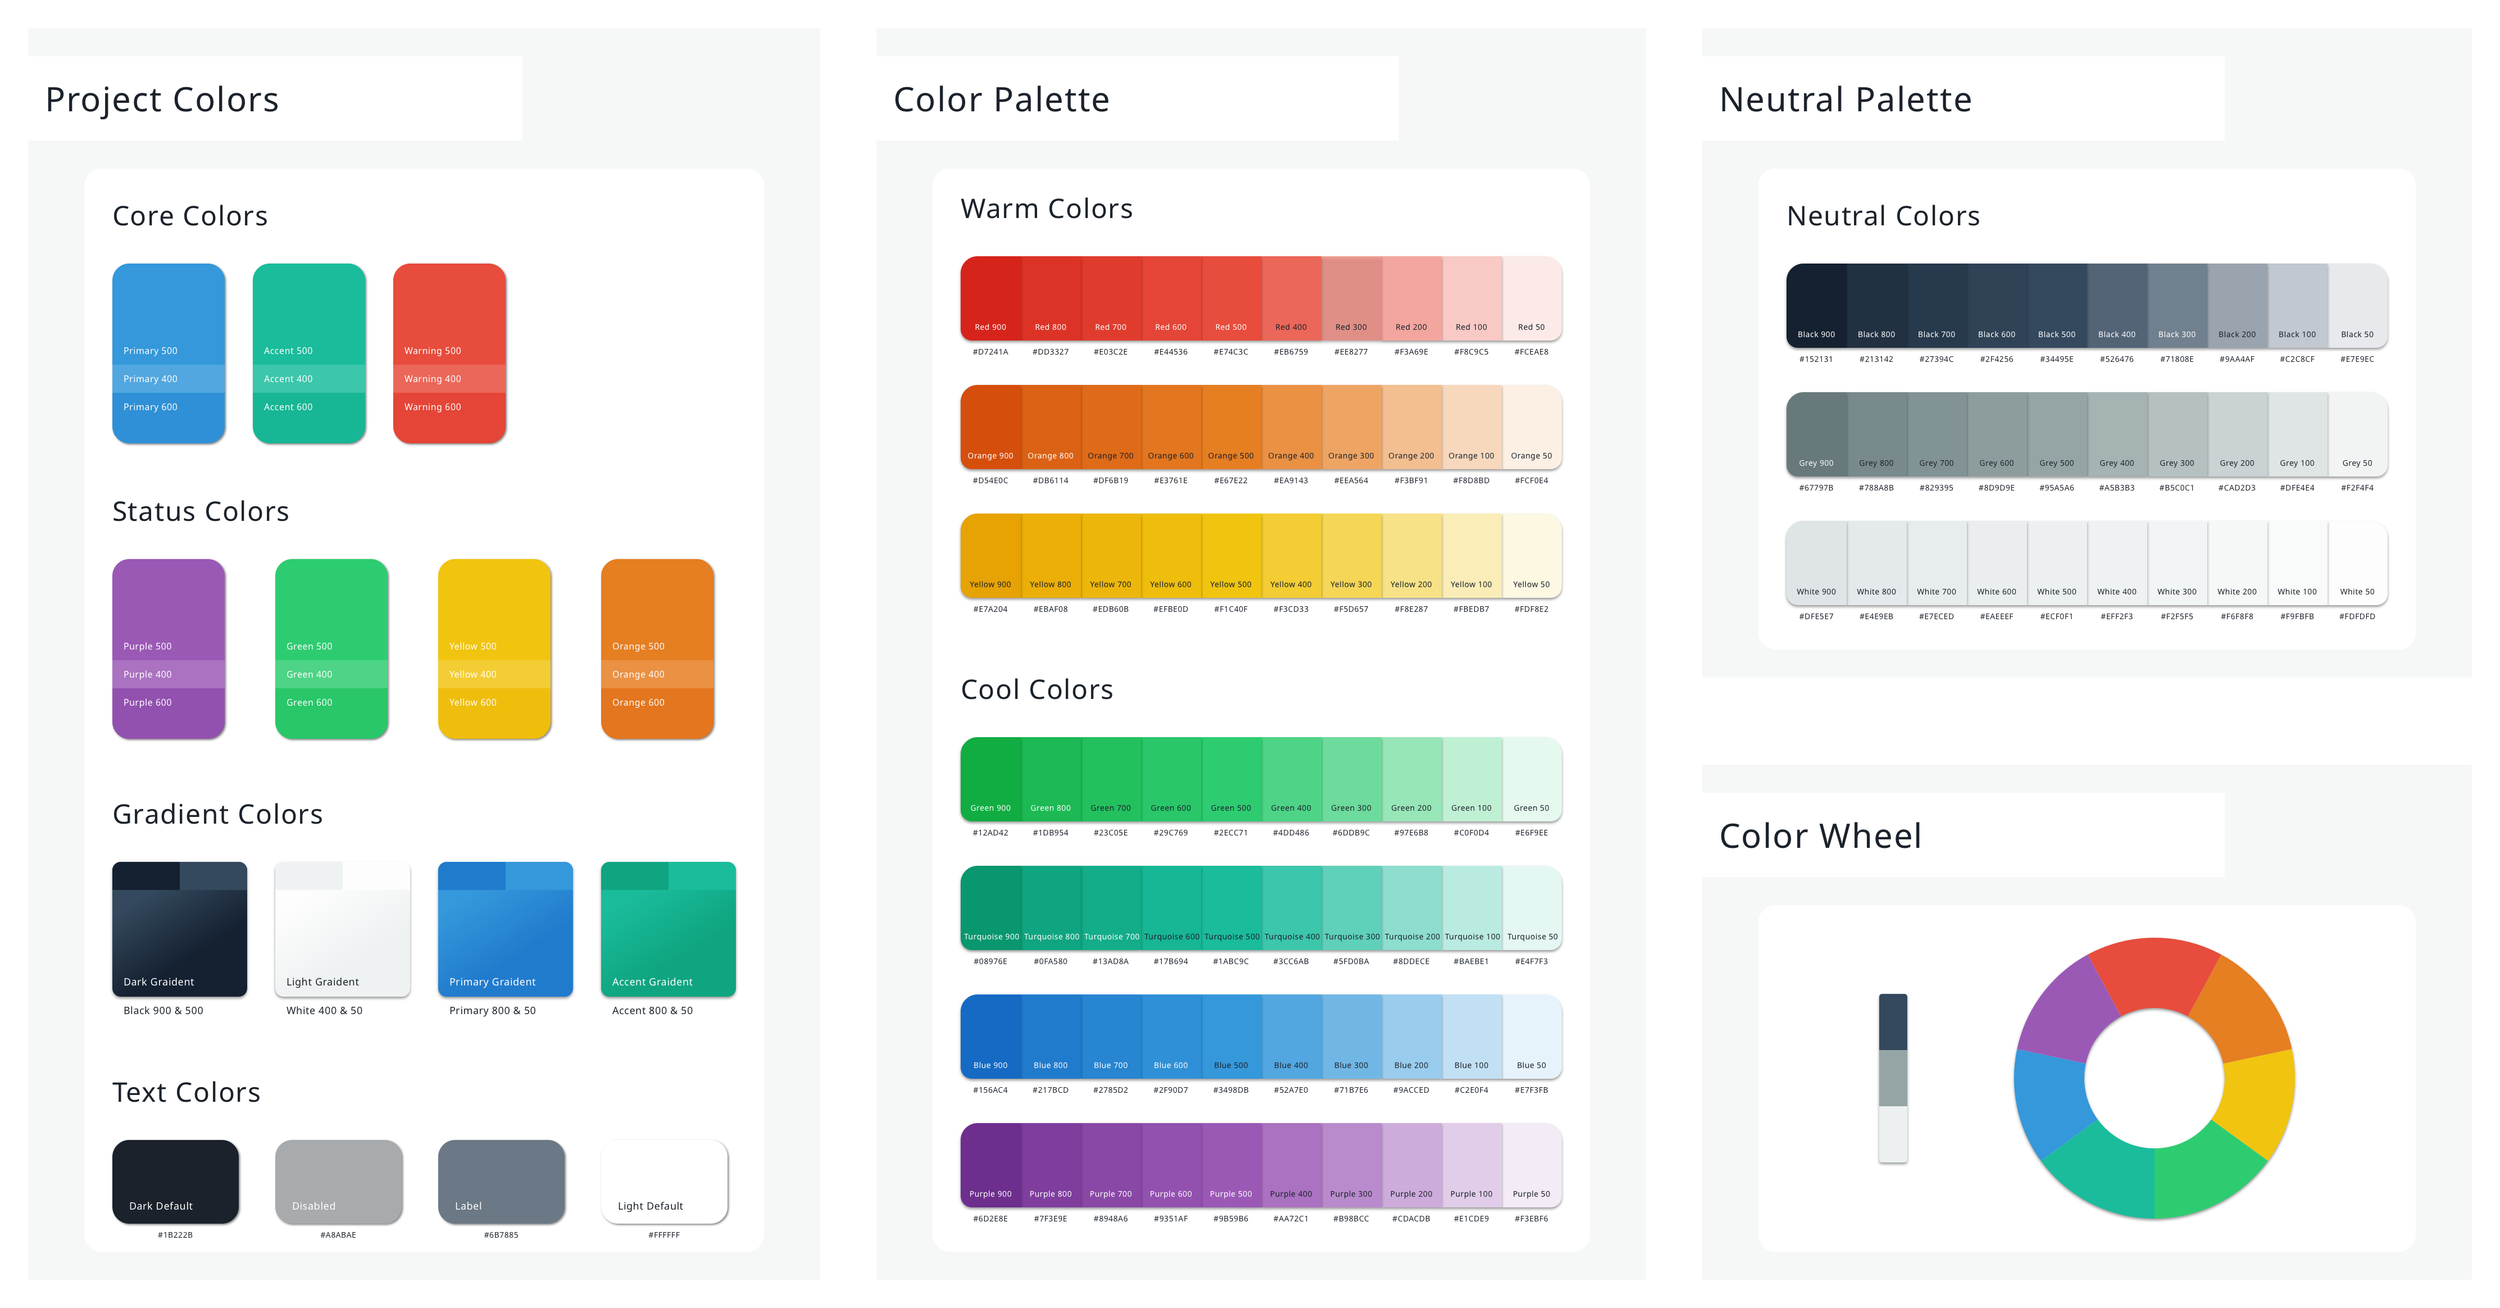Click the Label text color swatch
Image resolution: width=2500 pixels, height=1308 pixels.
tap(501, 1181)
